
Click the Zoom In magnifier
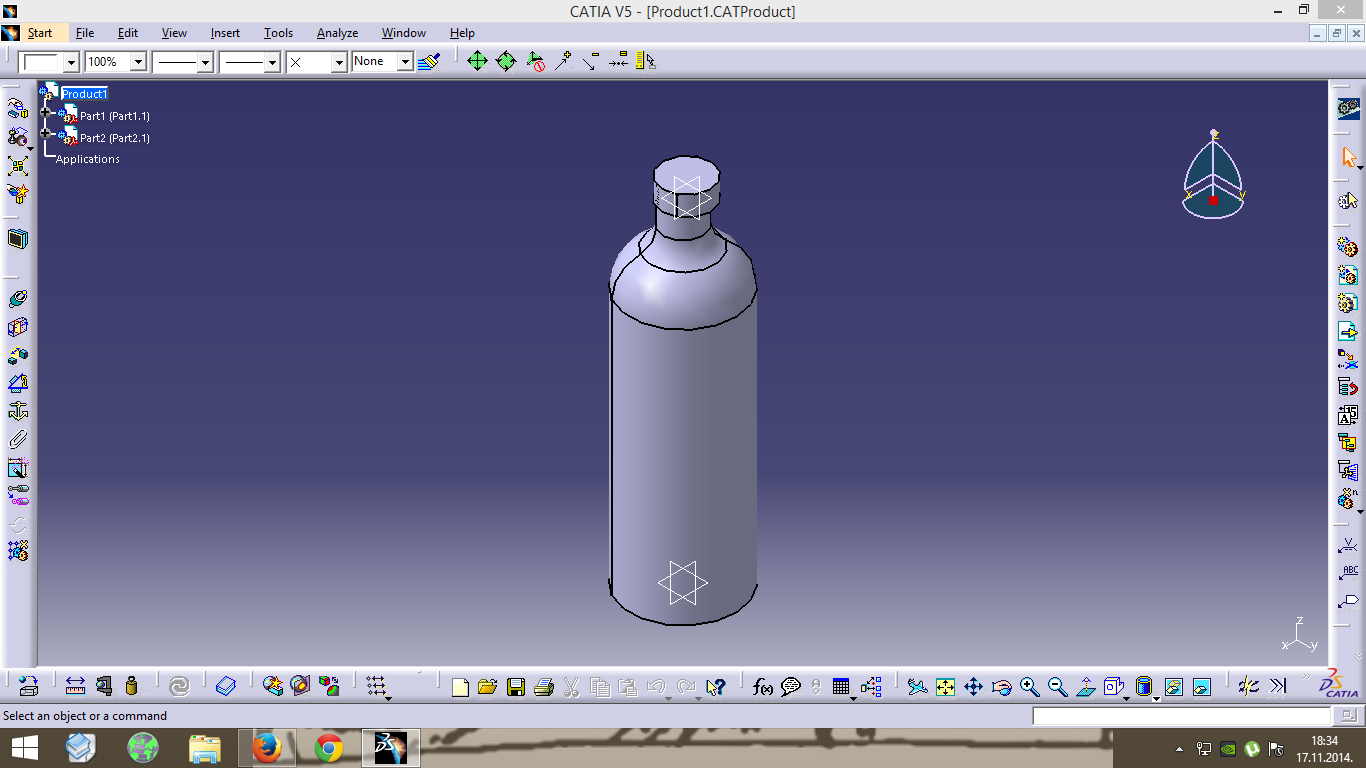tap(1029, 687)
